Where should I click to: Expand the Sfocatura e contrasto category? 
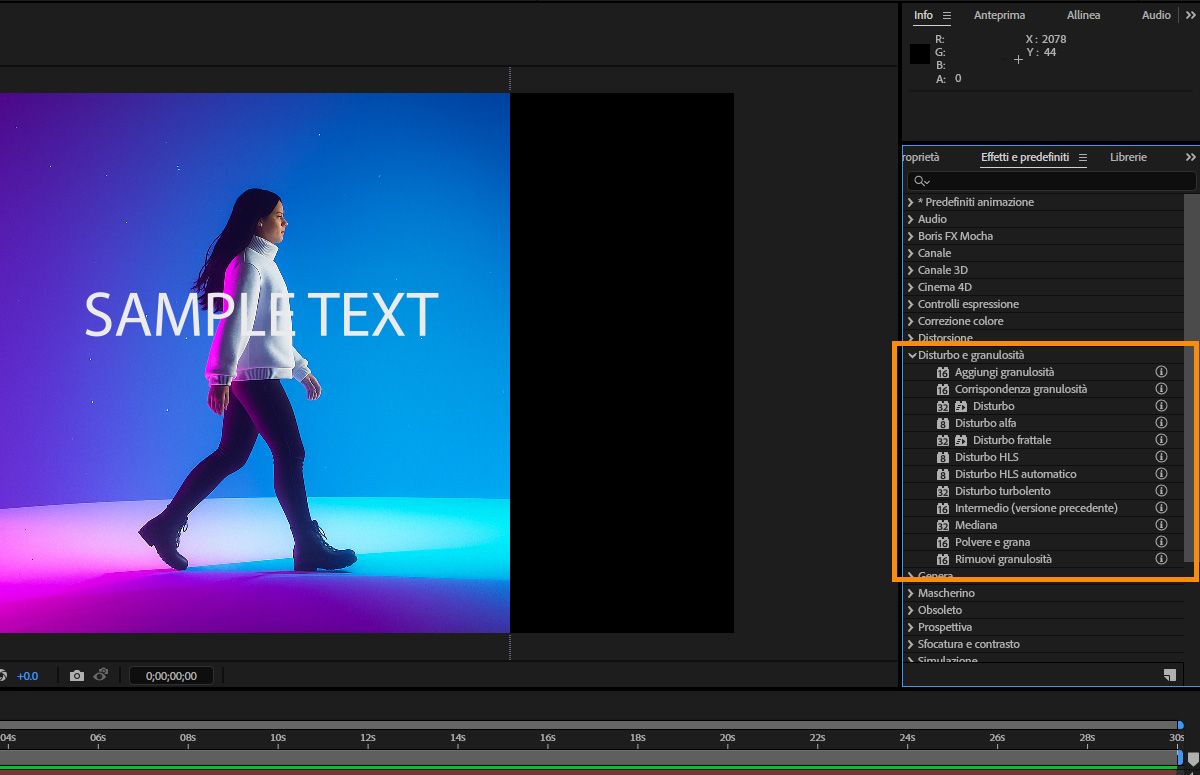coord(911,644)
